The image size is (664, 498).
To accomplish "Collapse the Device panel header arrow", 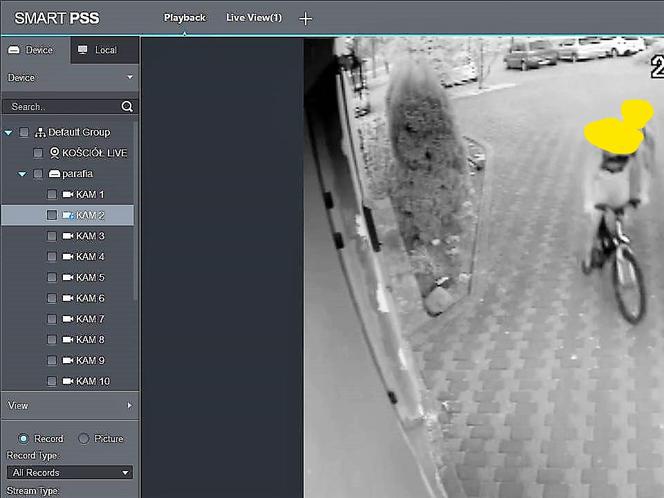I will [130, 77].
